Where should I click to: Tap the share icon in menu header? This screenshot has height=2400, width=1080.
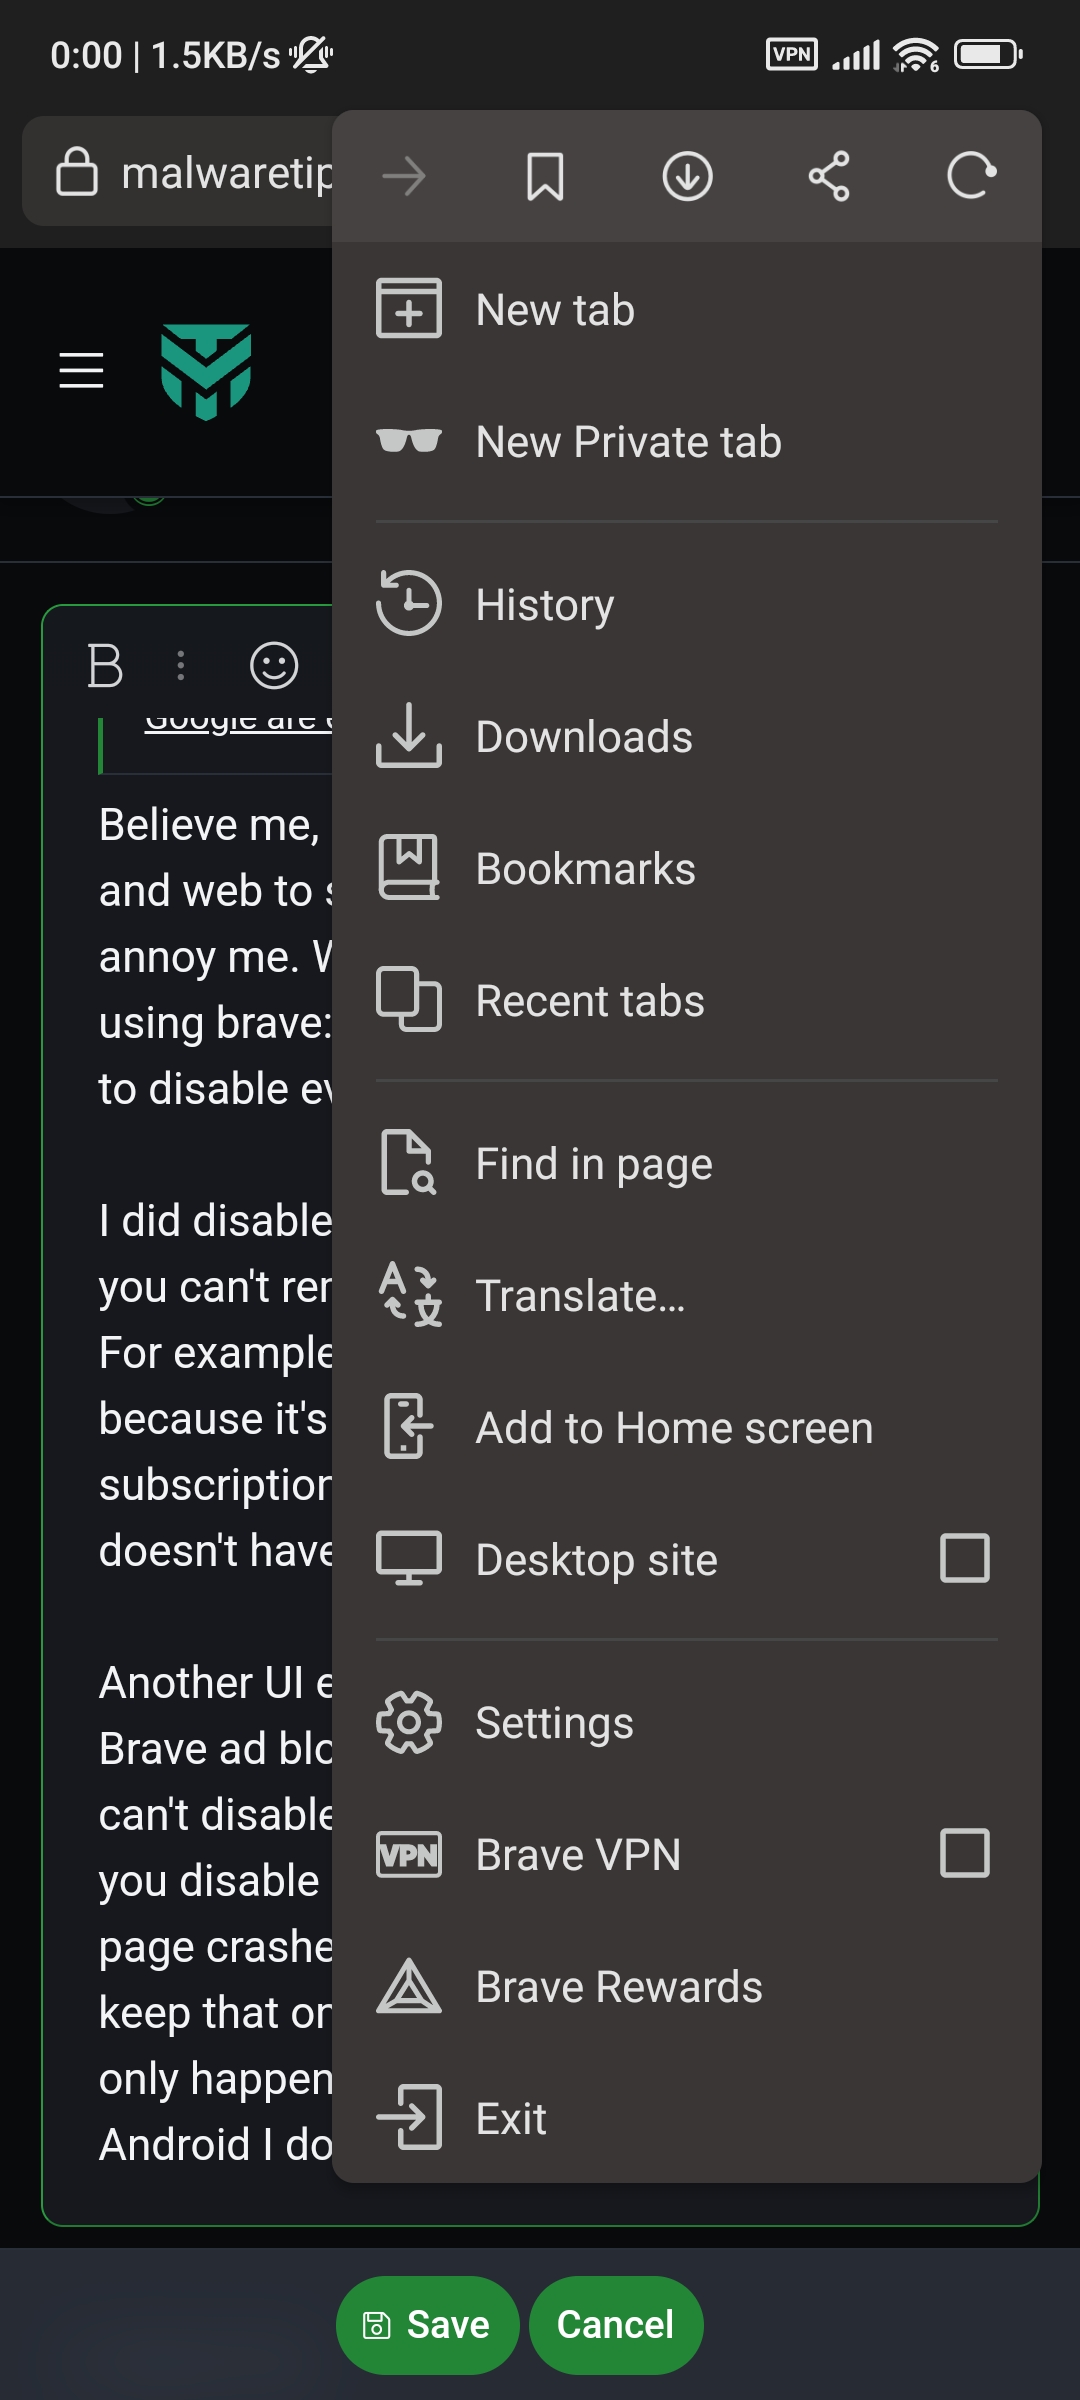pyautogui.click(x=829, y=177)
